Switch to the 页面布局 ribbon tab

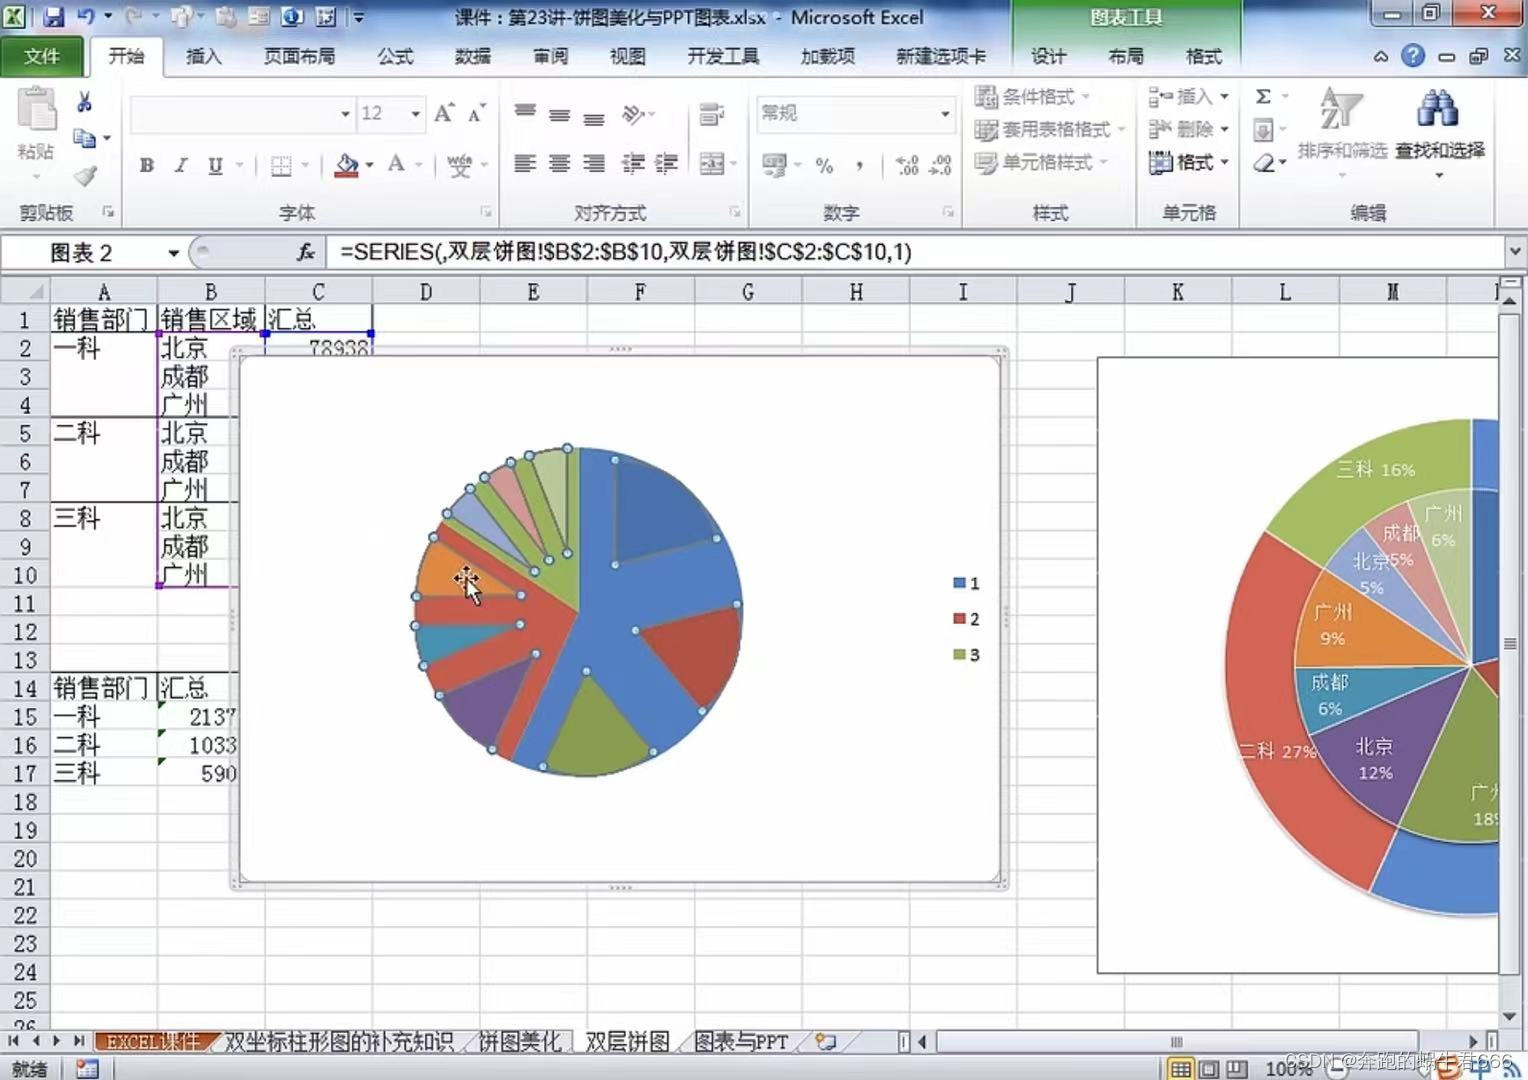pyautogui.click(x=299, y=56)
